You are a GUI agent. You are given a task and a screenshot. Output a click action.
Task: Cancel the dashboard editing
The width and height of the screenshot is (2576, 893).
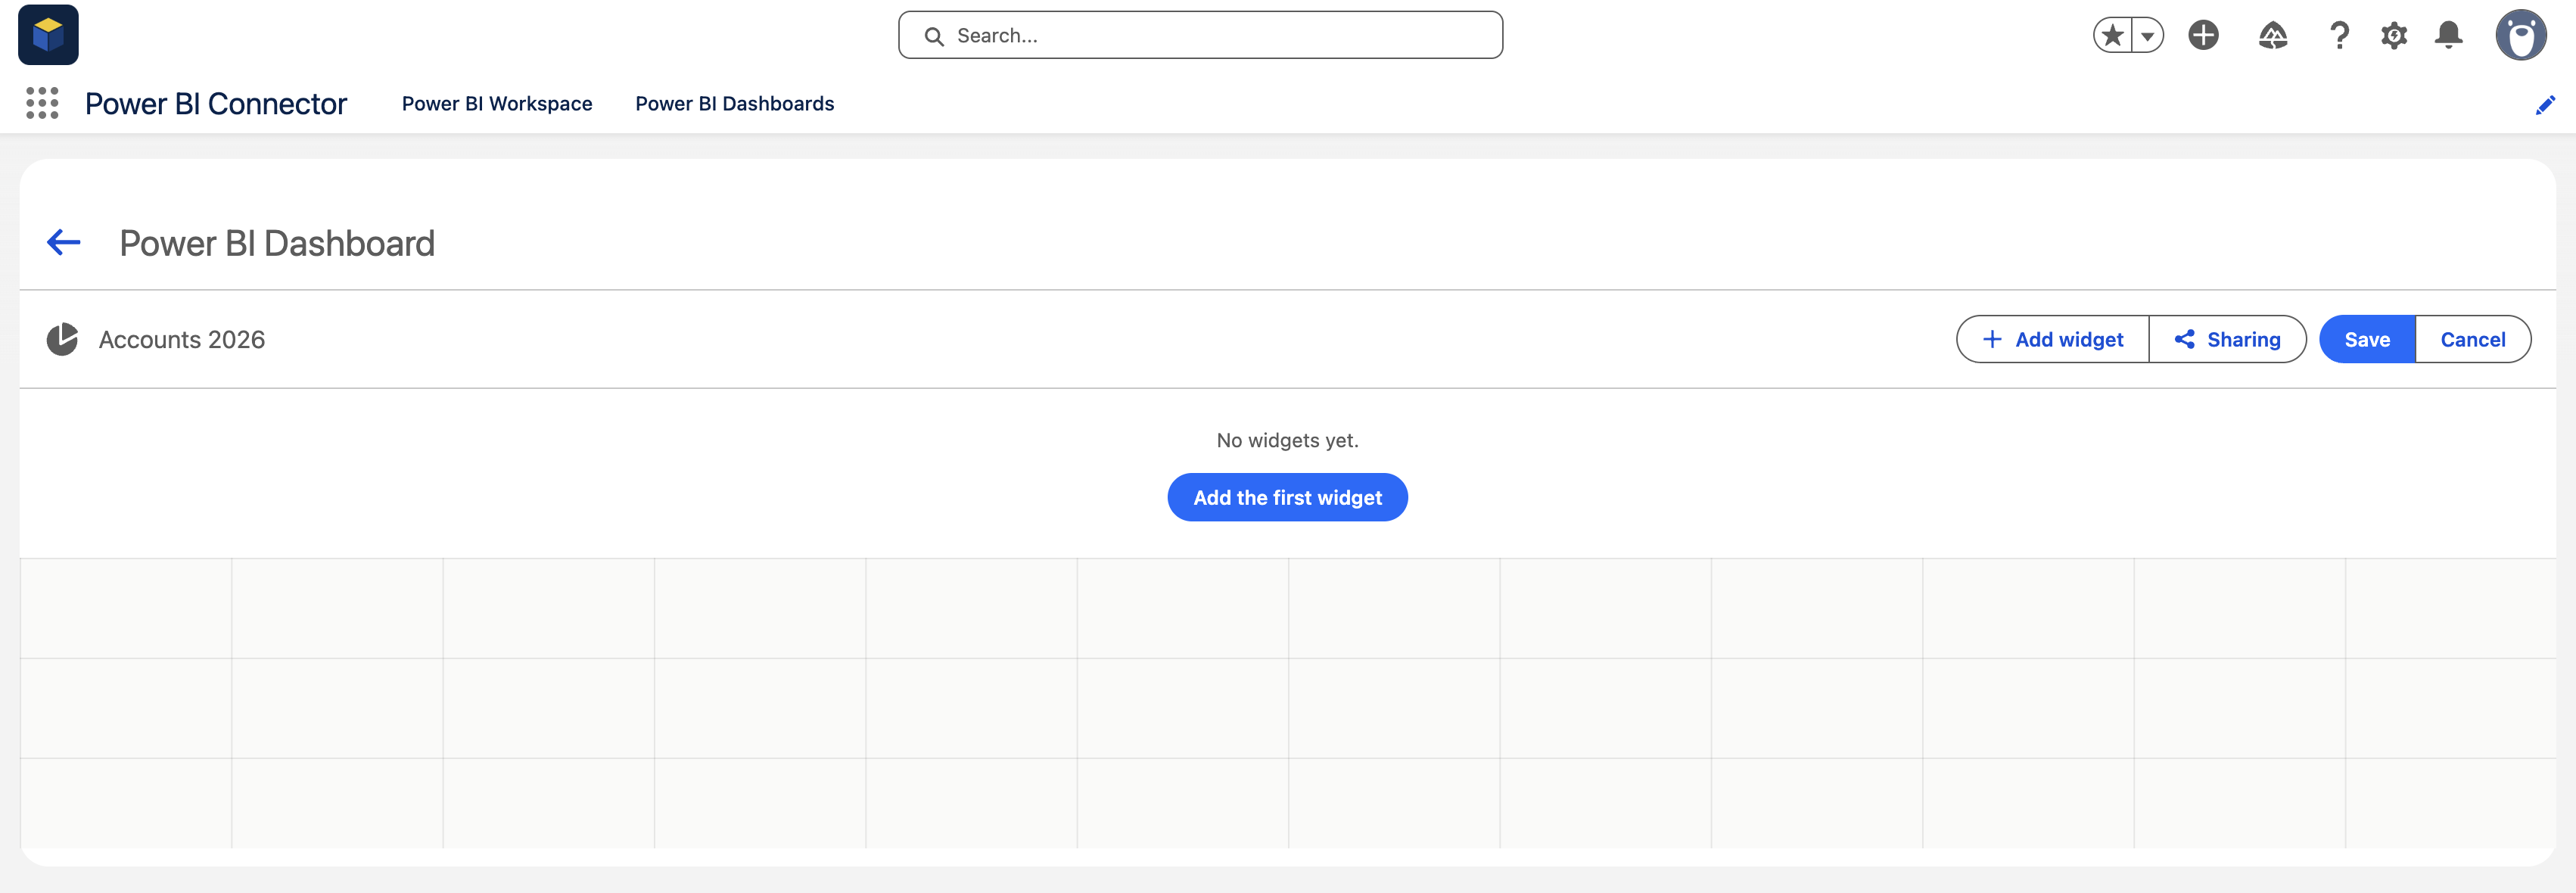tap(2473, 339)
